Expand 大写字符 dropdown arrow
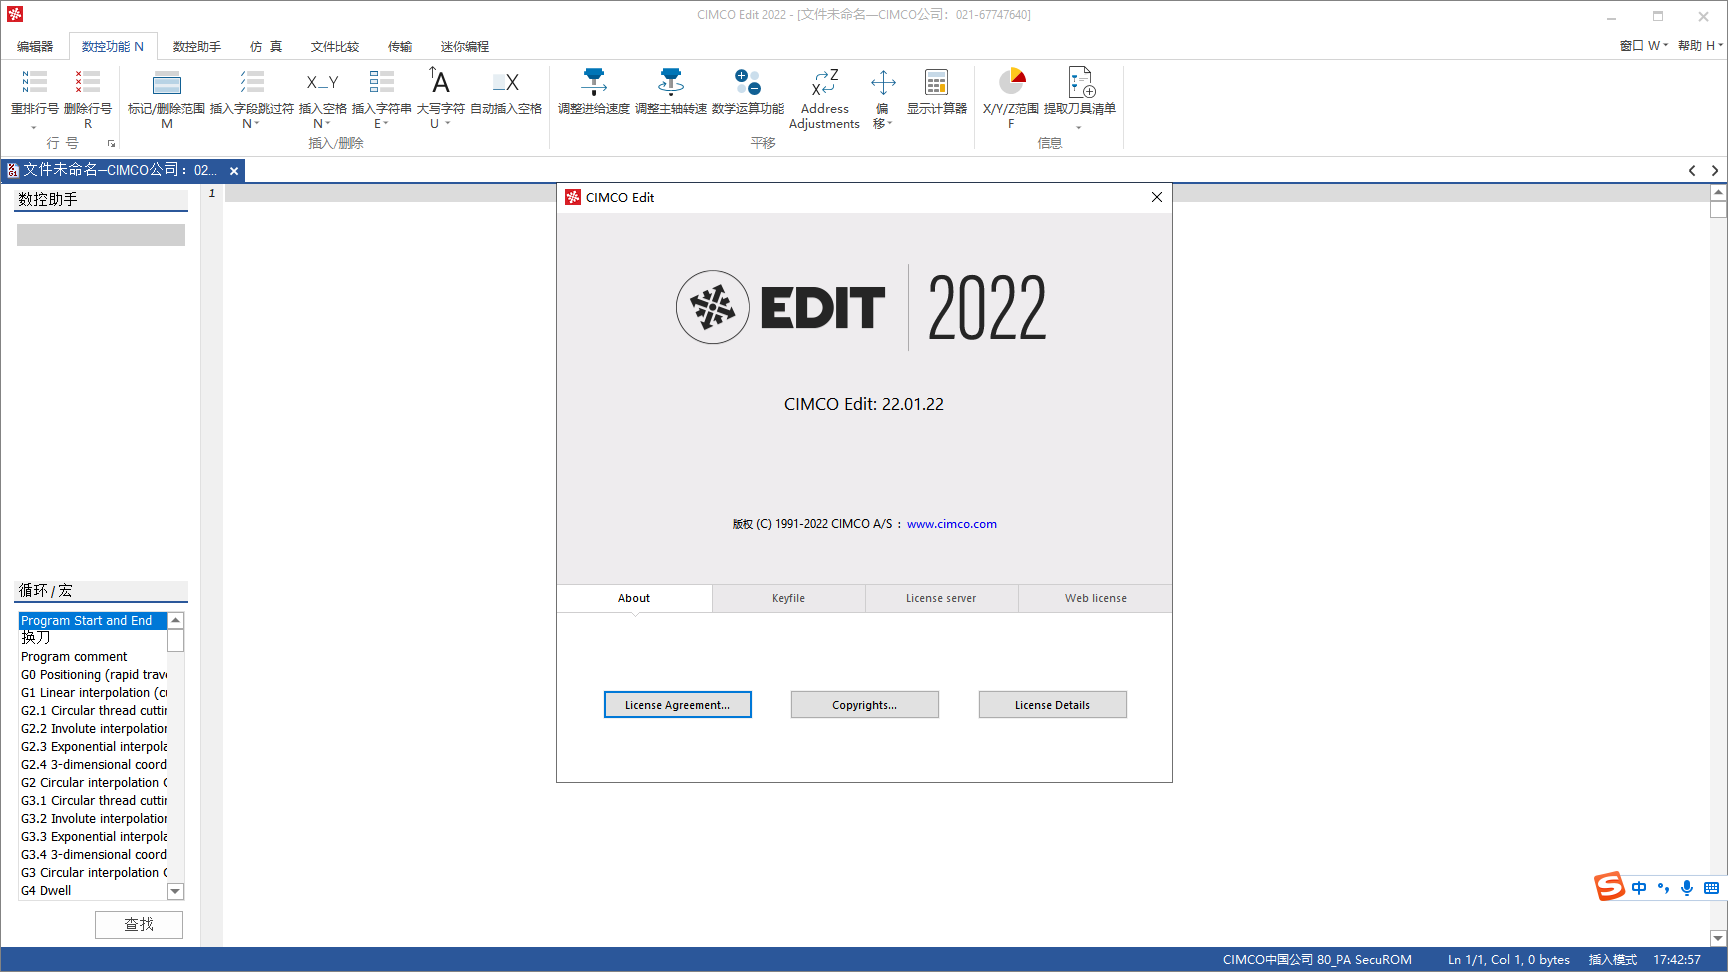The height and width of the screenshot is (972, 1728). 448,124
